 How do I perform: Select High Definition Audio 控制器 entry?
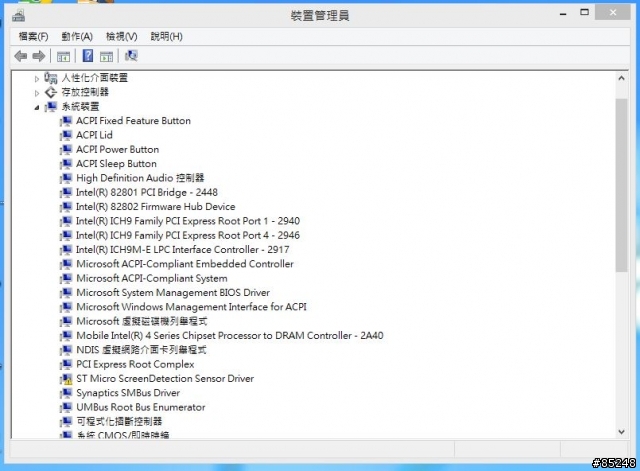point(140,178)
